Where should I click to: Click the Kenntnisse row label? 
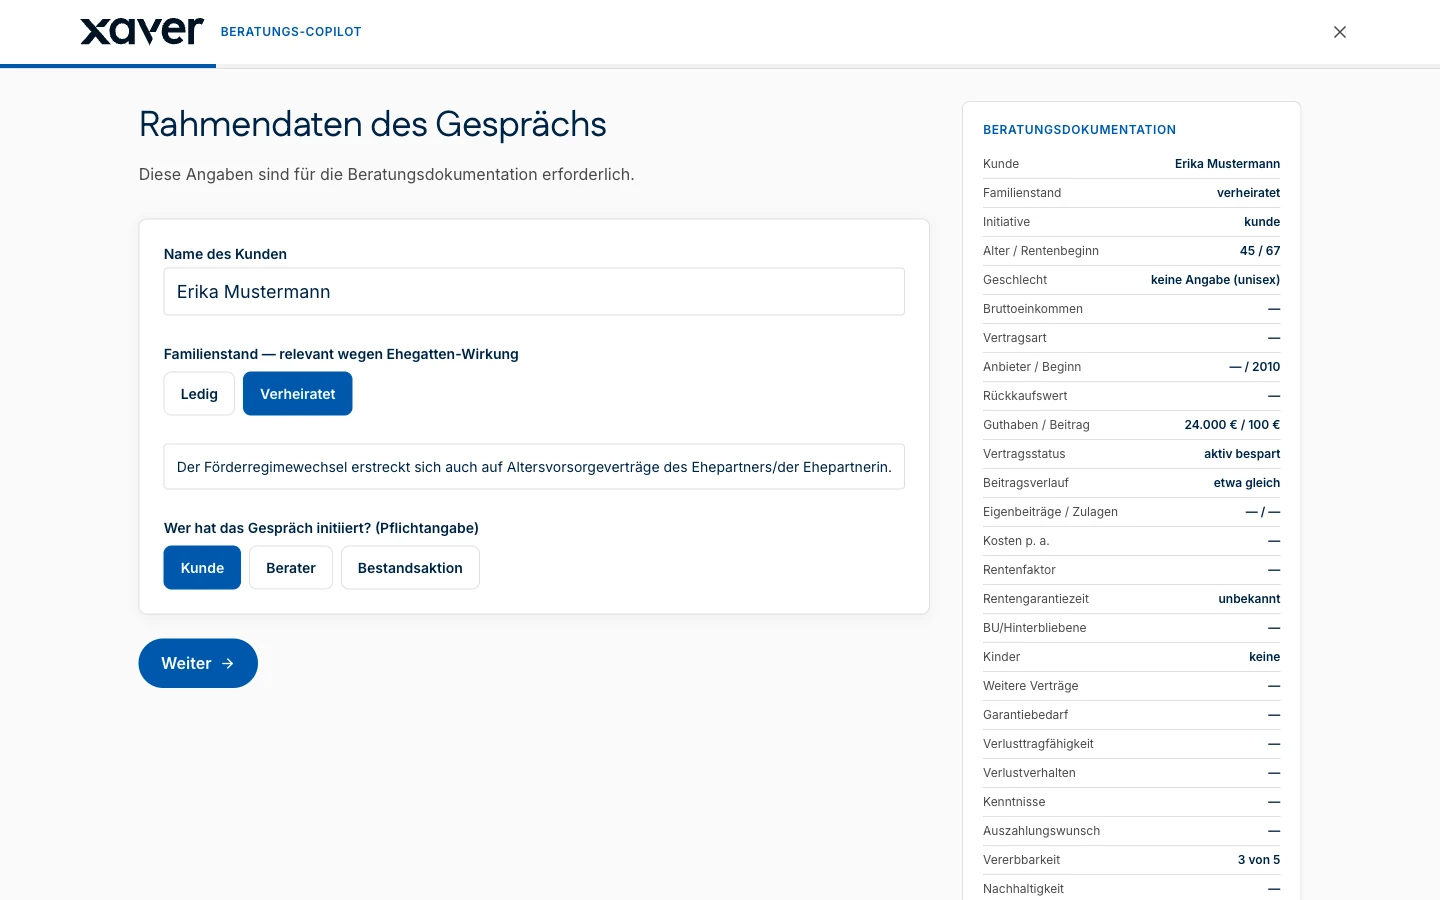click(x=1014, y=802)
